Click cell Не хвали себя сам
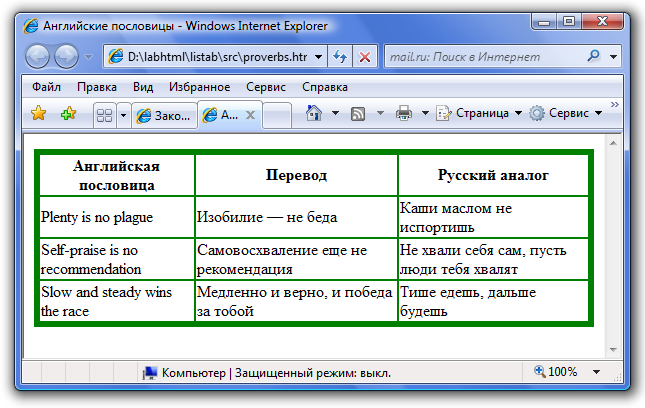 tap(493, 260)
